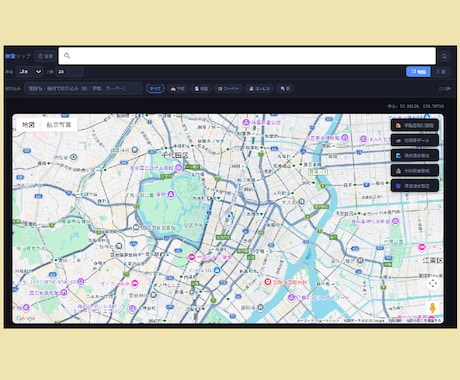Toggle the overlay layer with car icon
460x380 pixels.
tap(414, 140)
